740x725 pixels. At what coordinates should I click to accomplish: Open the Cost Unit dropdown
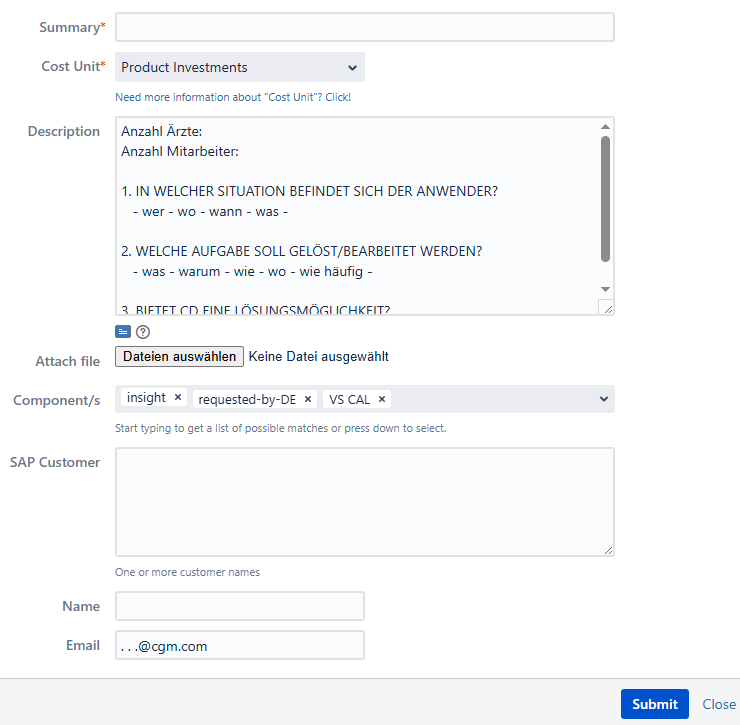[240, 68]
